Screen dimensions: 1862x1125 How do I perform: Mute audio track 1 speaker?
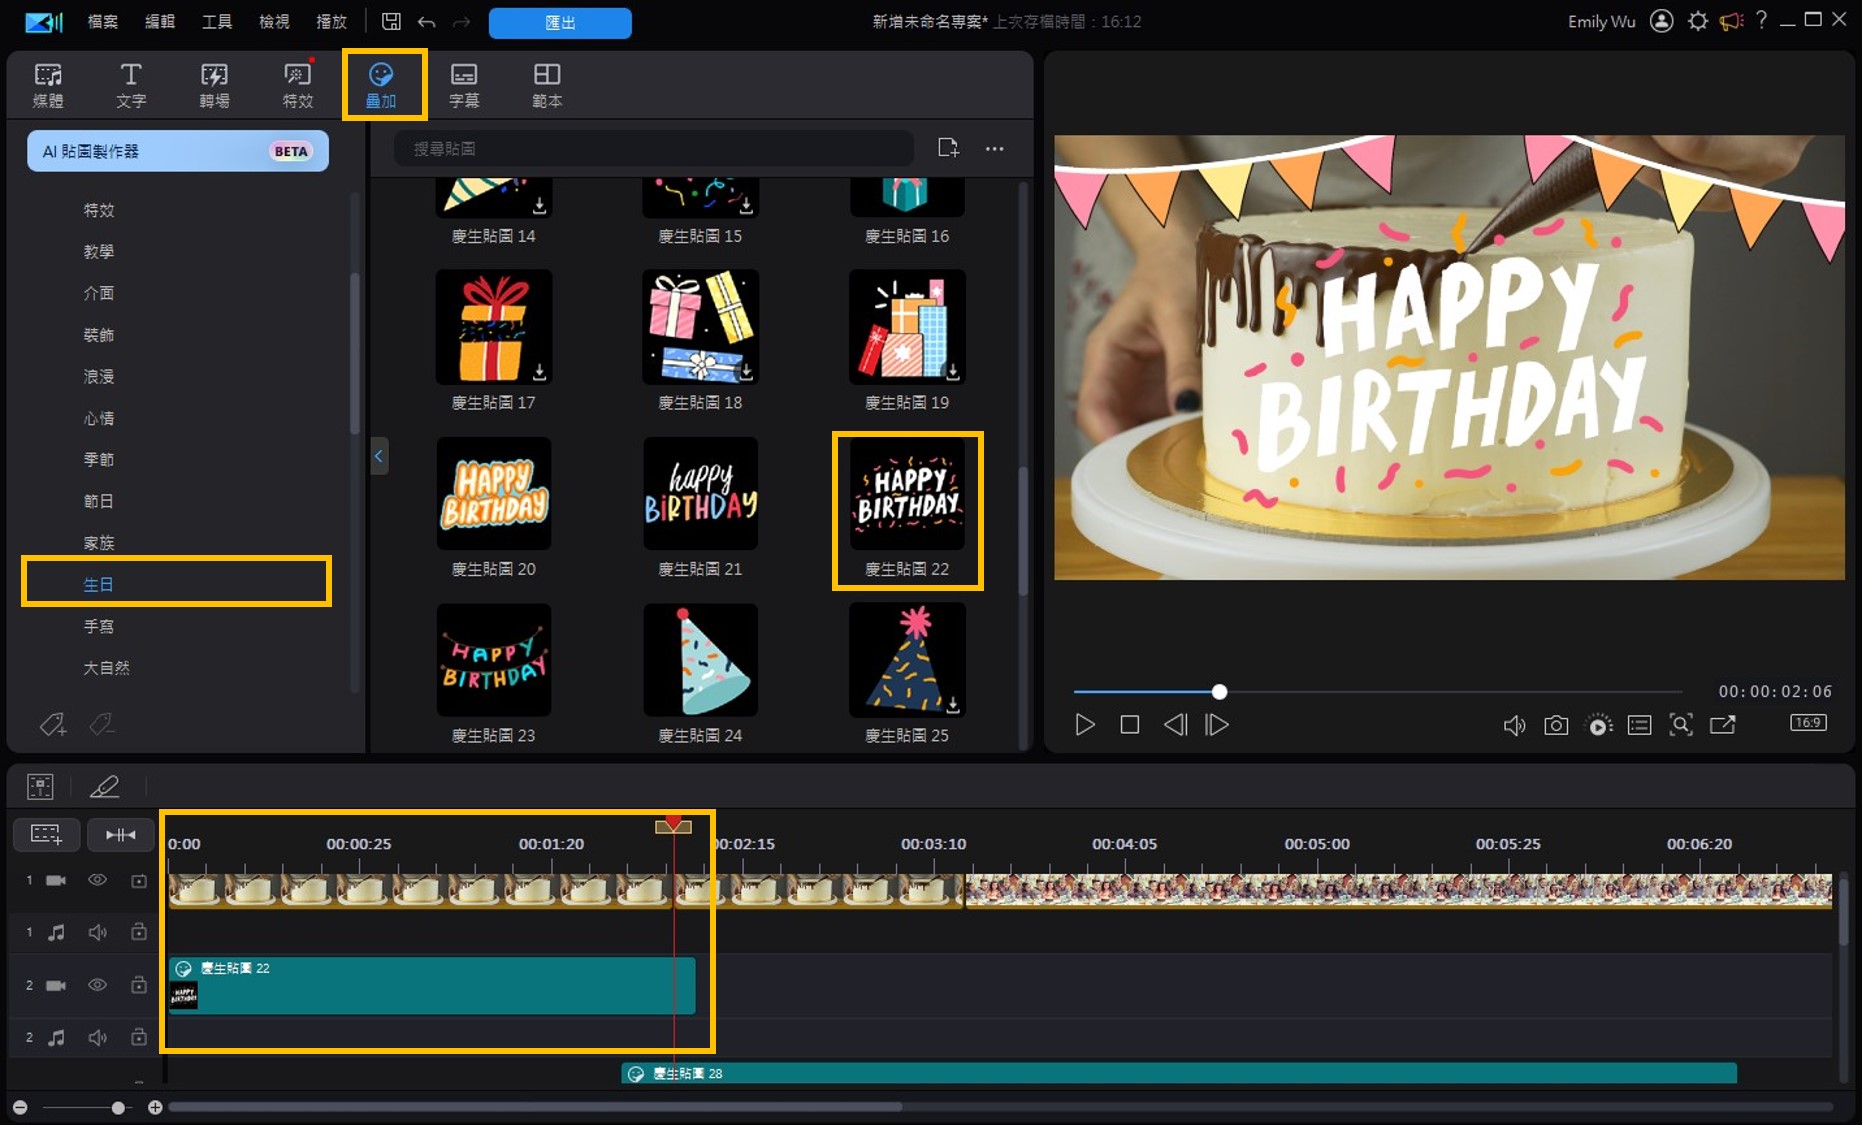(97, 932)
